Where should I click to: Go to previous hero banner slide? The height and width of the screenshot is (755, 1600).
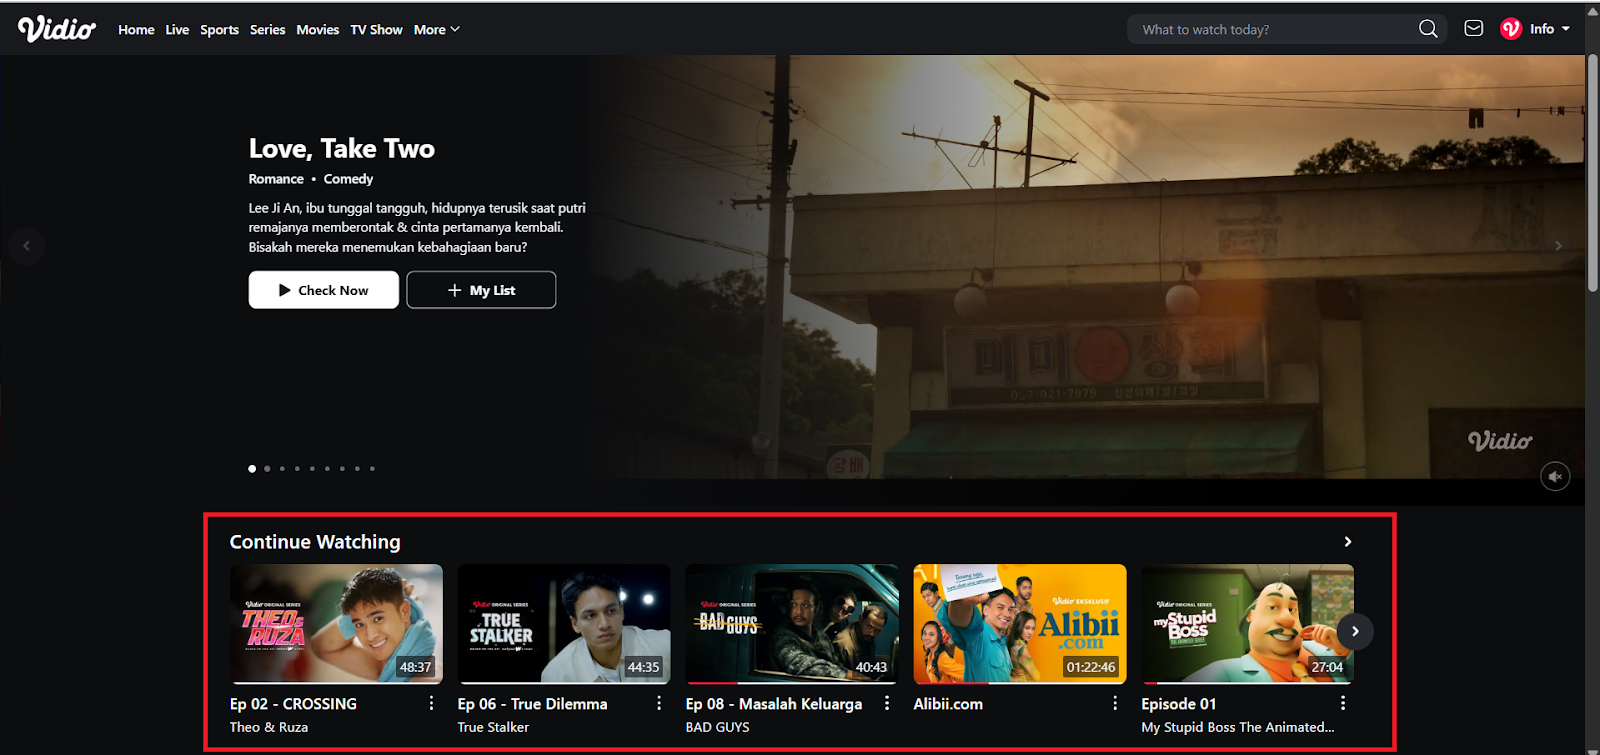(27, 246)
